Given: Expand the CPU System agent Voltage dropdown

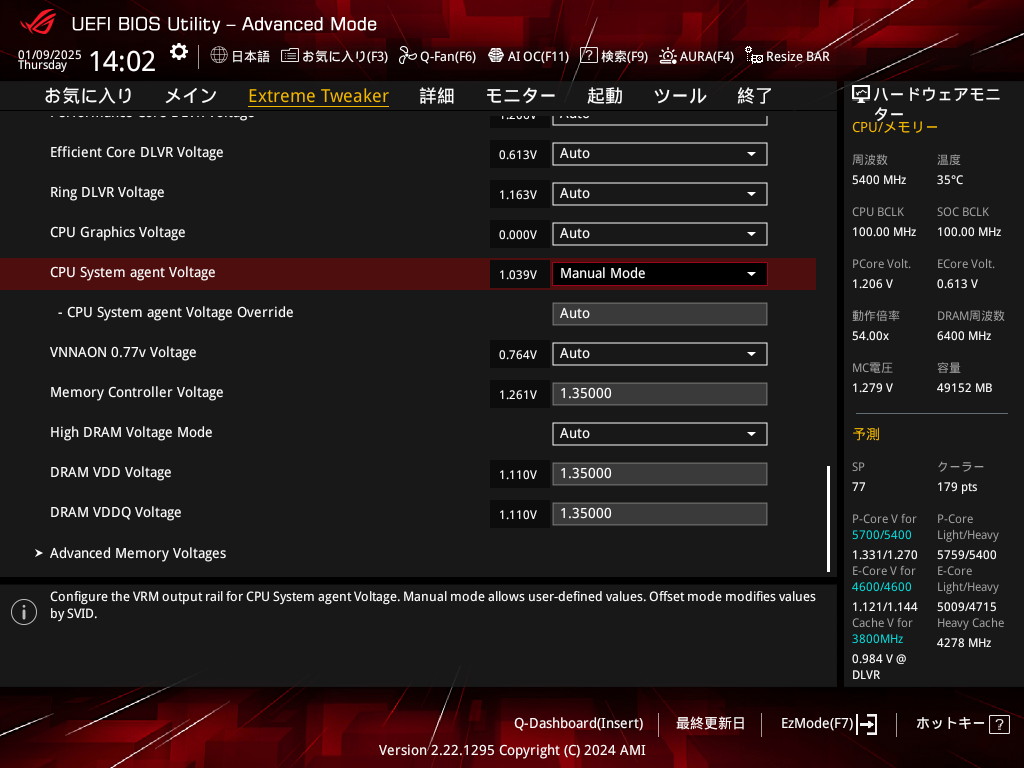Looking at the screenshot, I should [659, 274].
